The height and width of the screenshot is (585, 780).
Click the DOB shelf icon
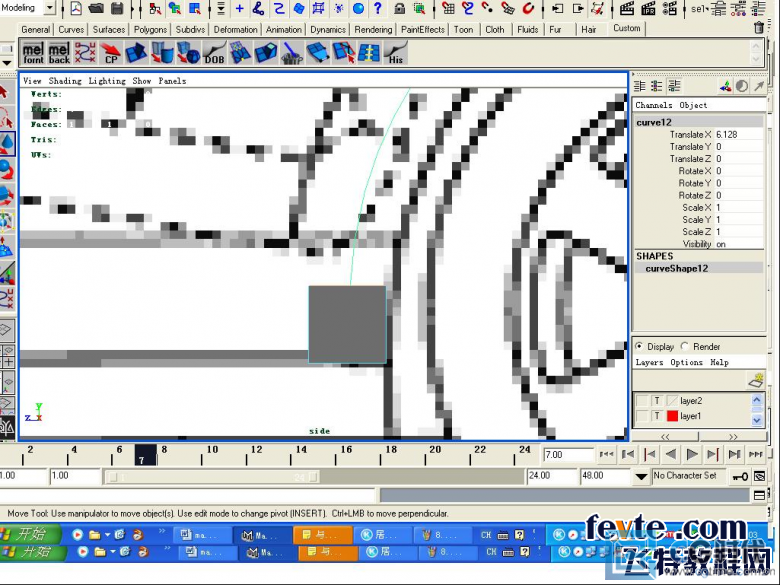[x=214, y=53]
